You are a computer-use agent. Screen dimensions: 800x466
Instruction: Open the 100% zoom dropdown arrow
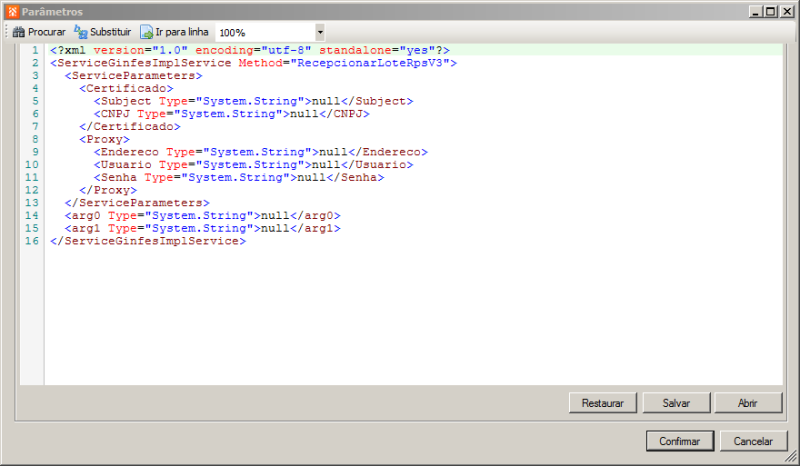[320, 32]
